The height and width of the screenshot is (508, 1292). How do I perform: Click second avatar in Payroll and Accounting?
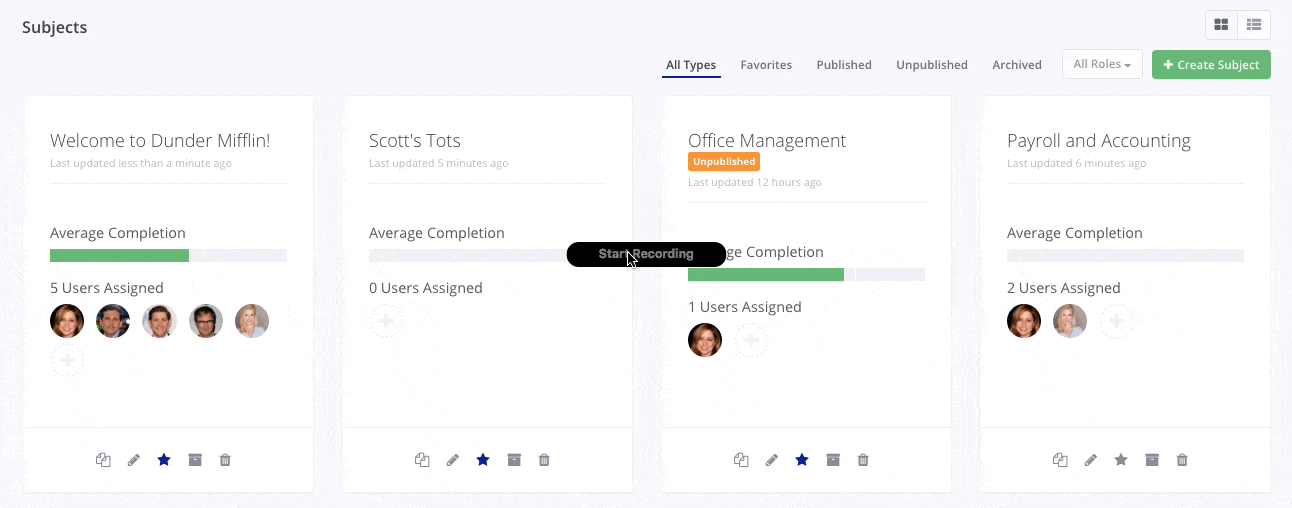(1070, 321)
